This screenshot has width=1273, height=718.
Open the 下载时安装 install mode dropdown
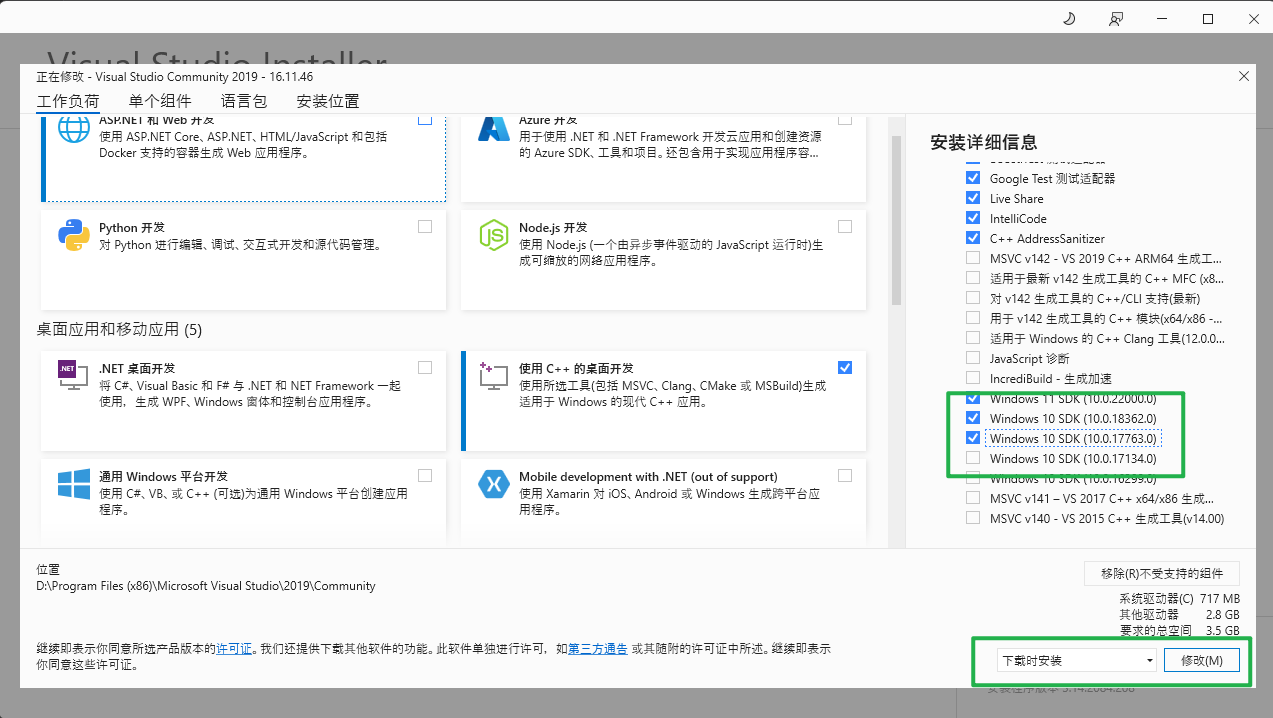1077,661
